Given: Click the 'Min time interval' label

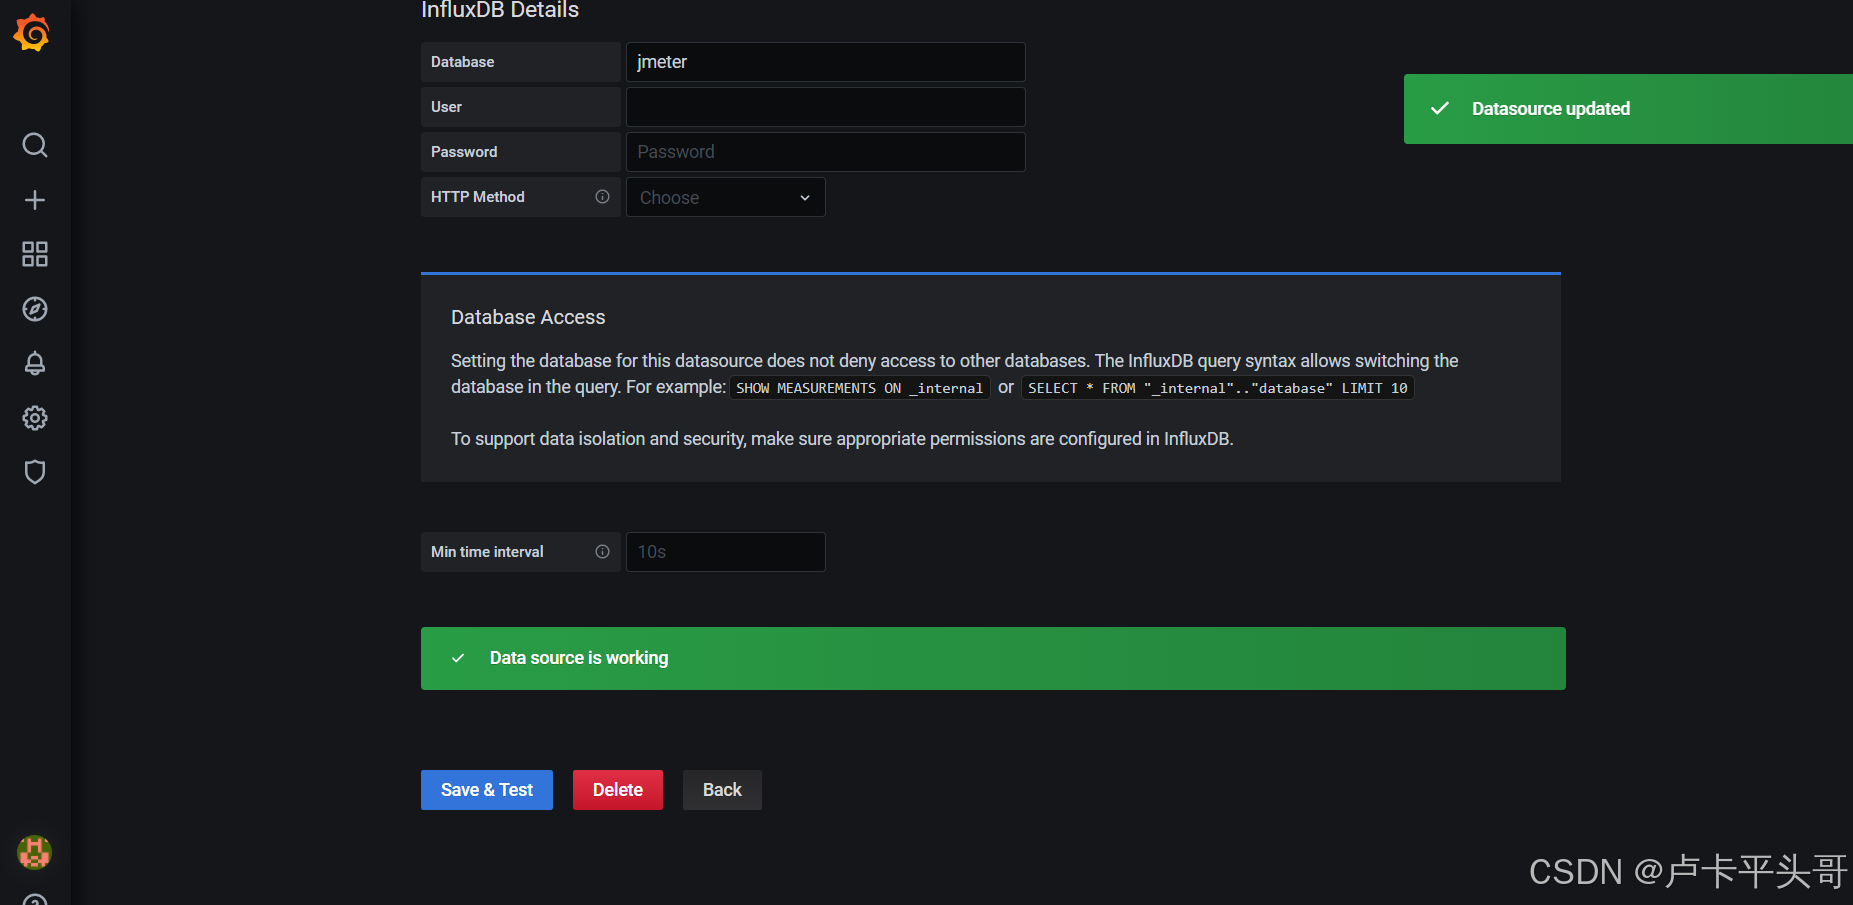Looking at the screenshot, I should coord(487,552).
